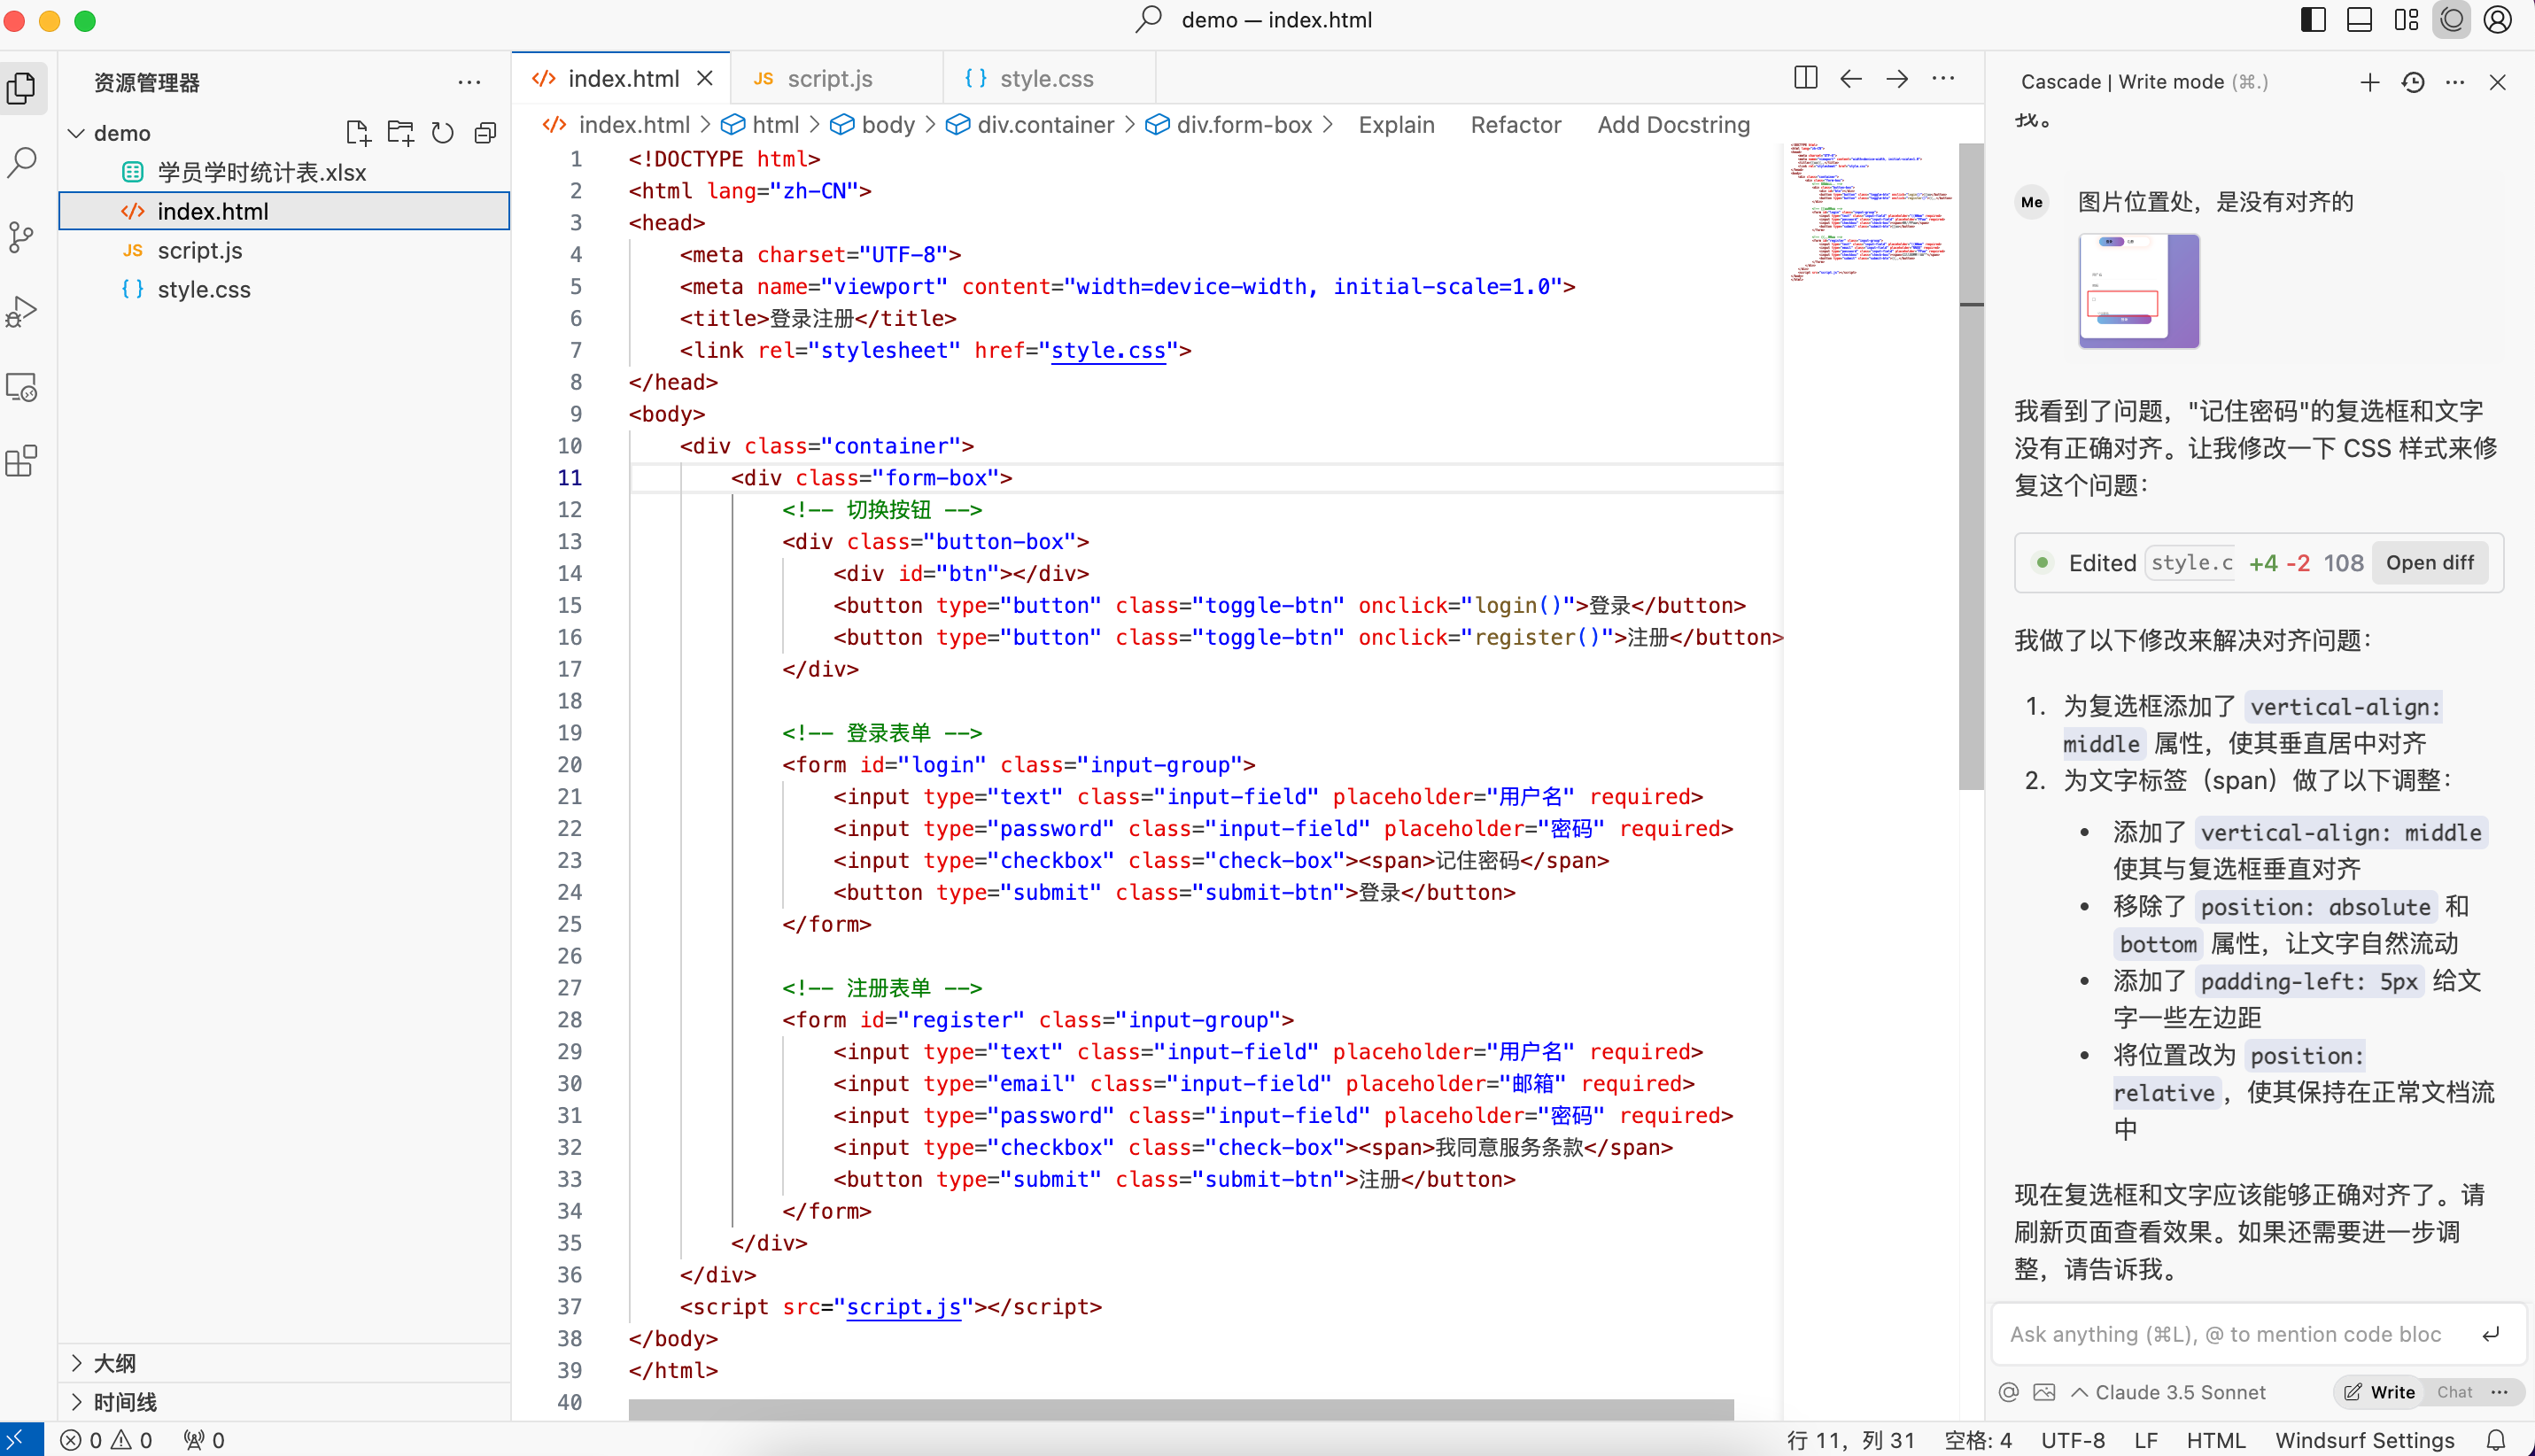Open 学员学时统计表.xlsx in explorer
Viewport: 2535px width, 1456px height.
click(285, 172)
